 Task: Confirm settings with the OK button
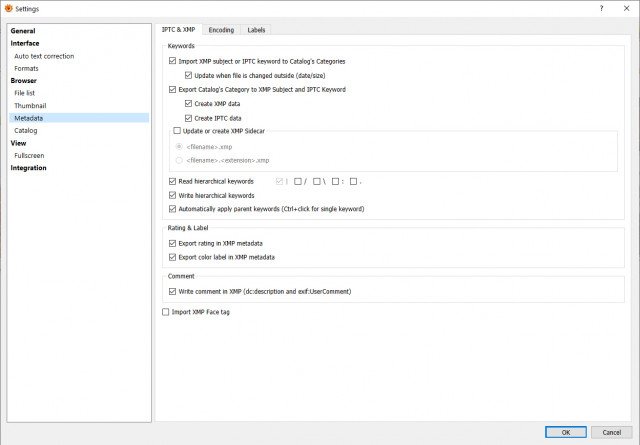tap(566, 432)
